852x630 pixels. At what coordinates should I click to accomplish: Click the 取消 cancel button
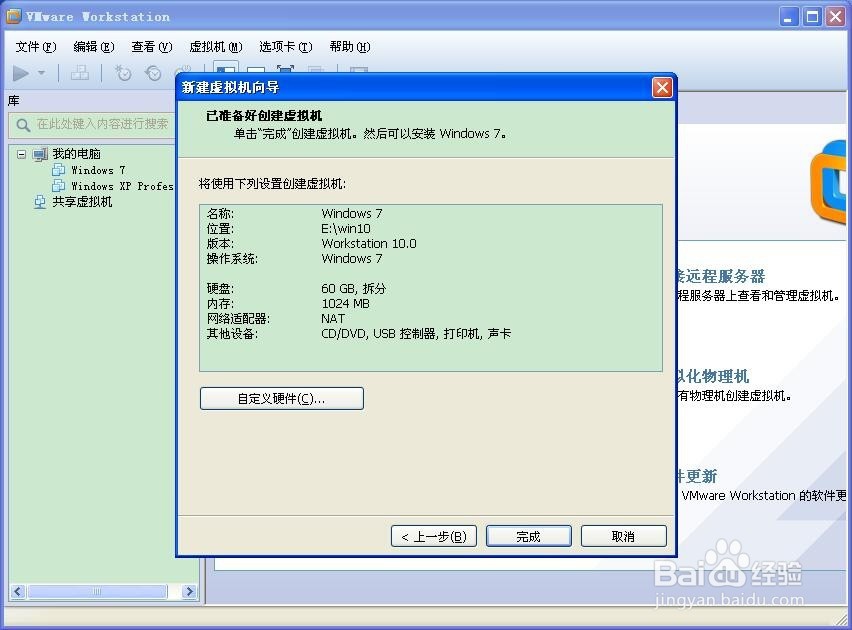point(624,537)
